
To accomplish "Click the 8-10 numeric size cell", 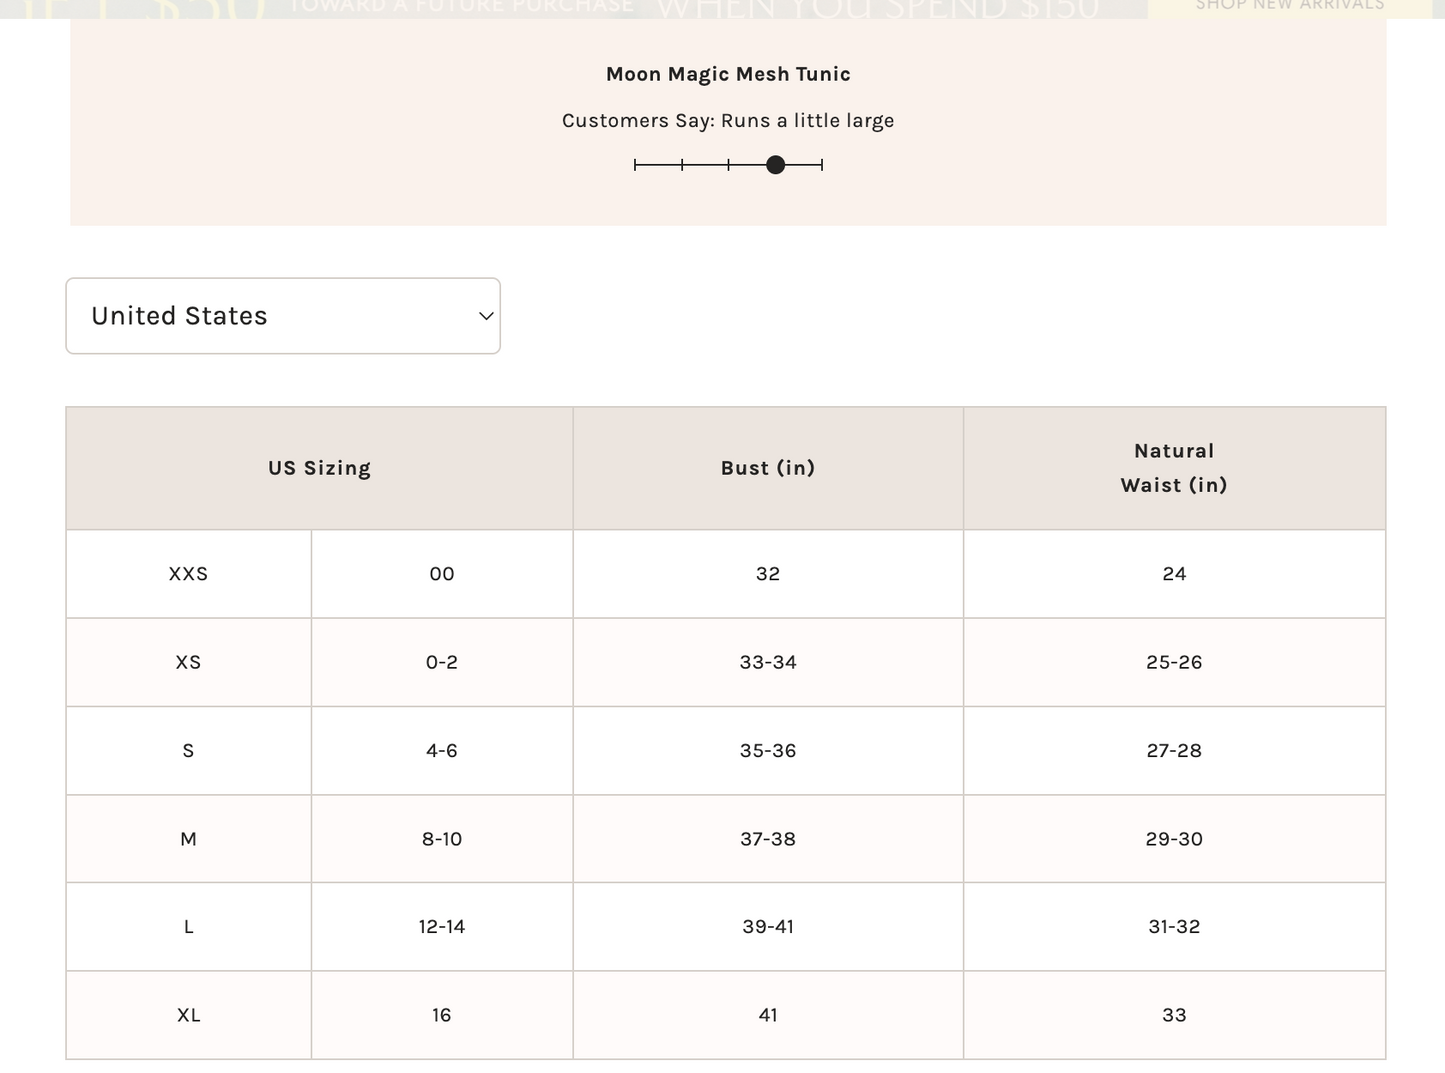I will tap(441, 839).
